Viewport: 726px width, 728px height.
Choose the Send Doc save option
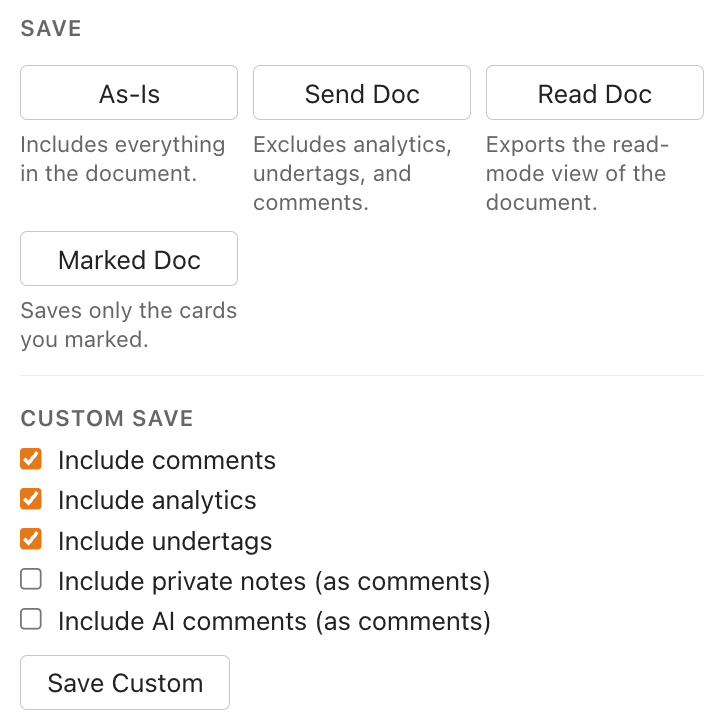tap(362, 92)
